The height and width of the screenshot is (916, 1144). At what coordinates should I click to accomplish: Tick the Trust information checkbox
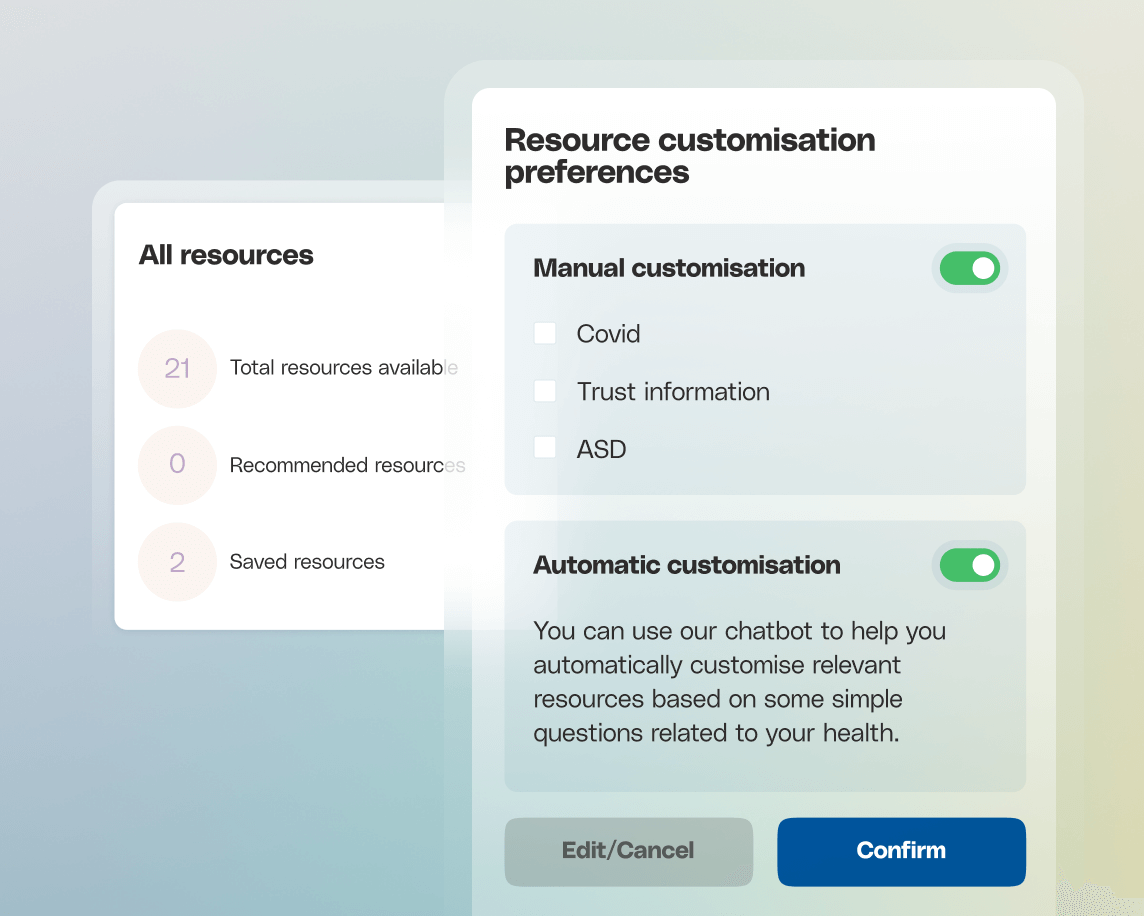(x=545, y=391)
